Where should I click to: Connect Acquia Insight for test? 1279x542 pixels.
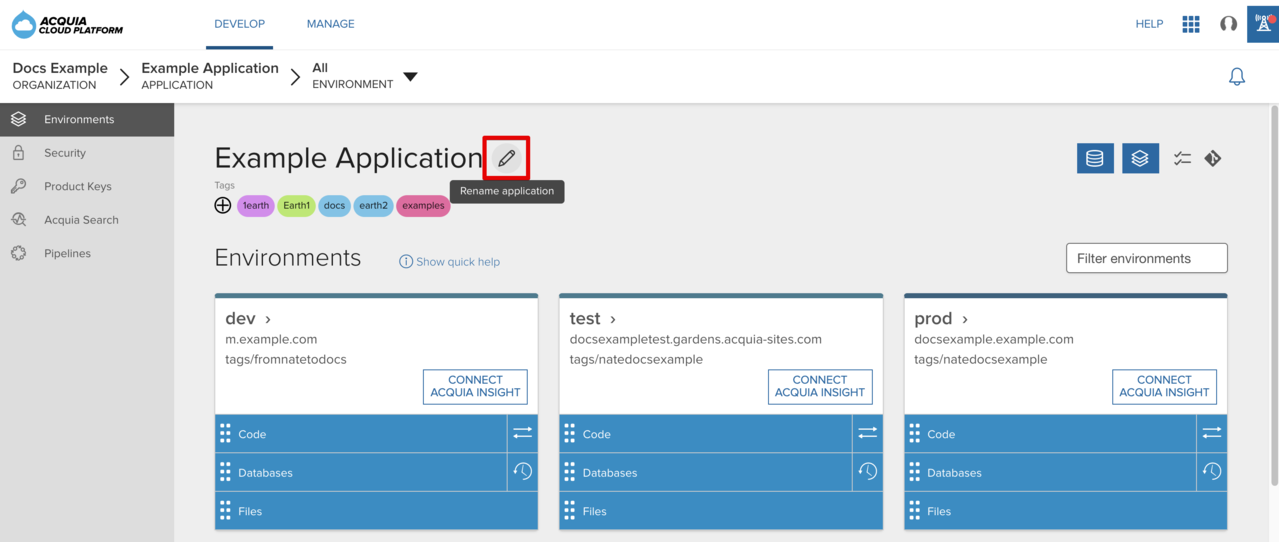tap(820, 387)
